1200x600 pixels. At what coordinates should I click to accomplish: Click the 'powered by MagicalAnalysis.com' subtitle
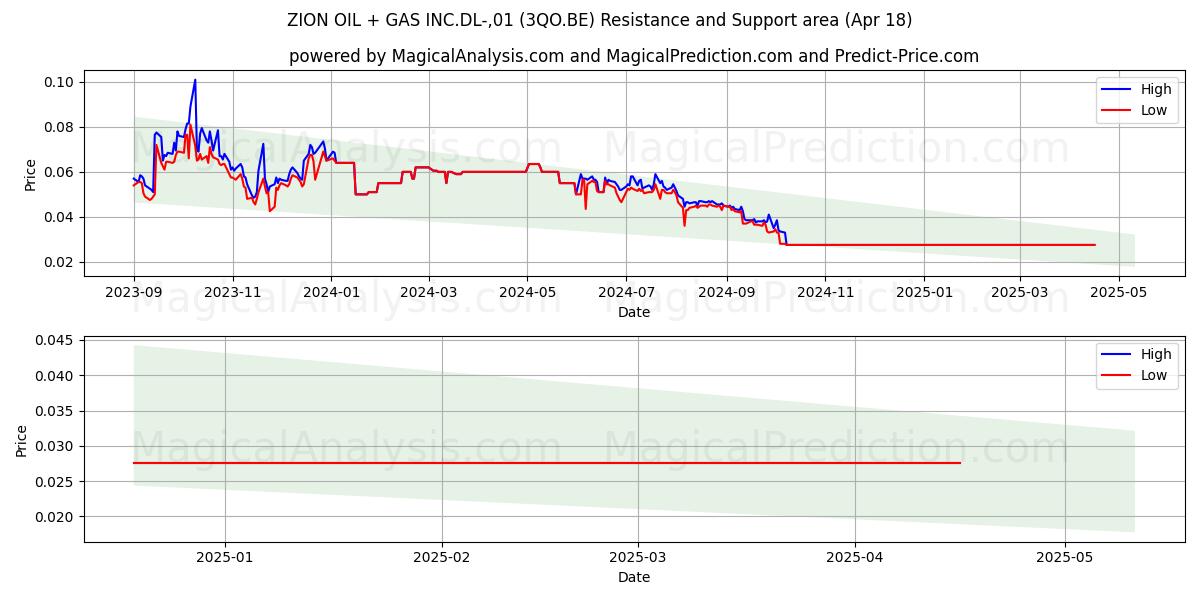click(x=634, y=56)
